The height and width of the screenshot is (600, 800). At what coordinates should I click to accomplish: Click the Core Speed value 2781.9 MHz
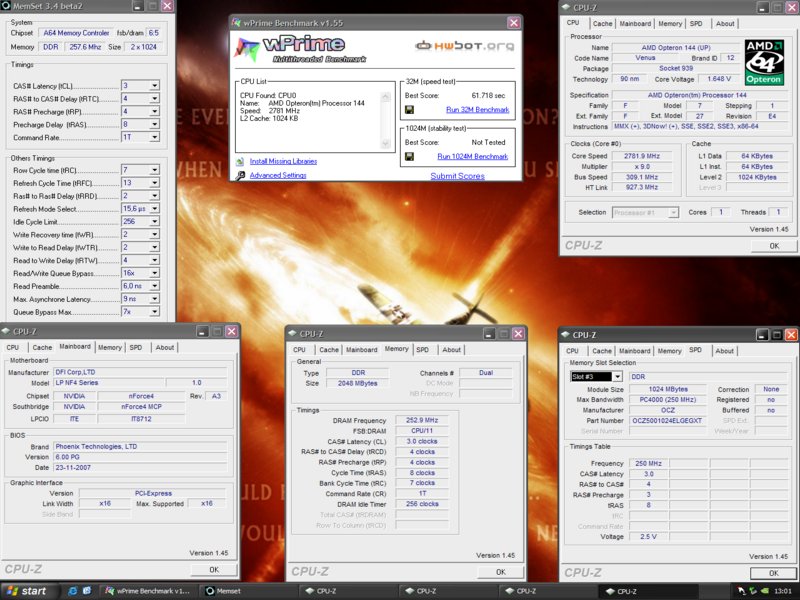coord(641,156)
